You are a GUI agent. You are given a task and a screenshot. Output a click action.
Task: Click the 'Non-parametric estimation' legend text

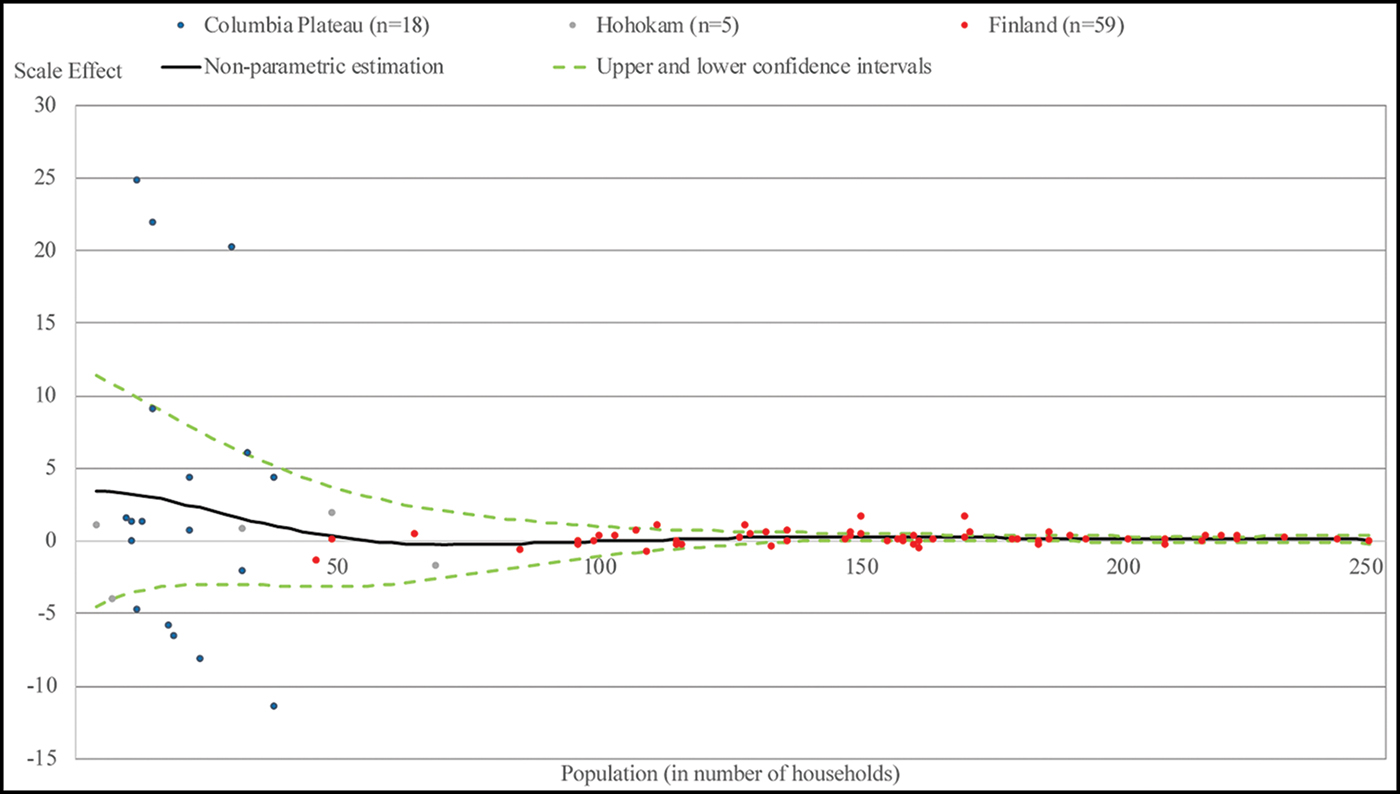(x=324, y=67)
